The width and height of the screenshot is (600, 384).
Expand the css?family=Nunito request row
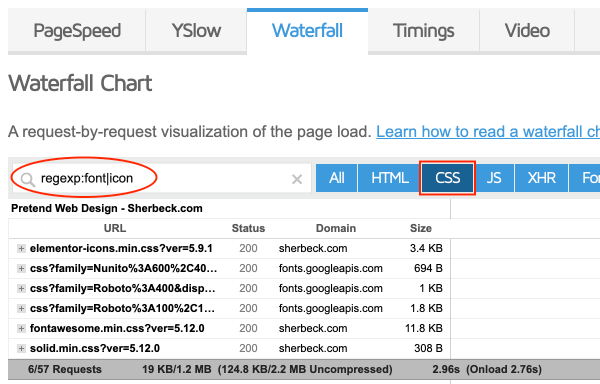point(21,268)
